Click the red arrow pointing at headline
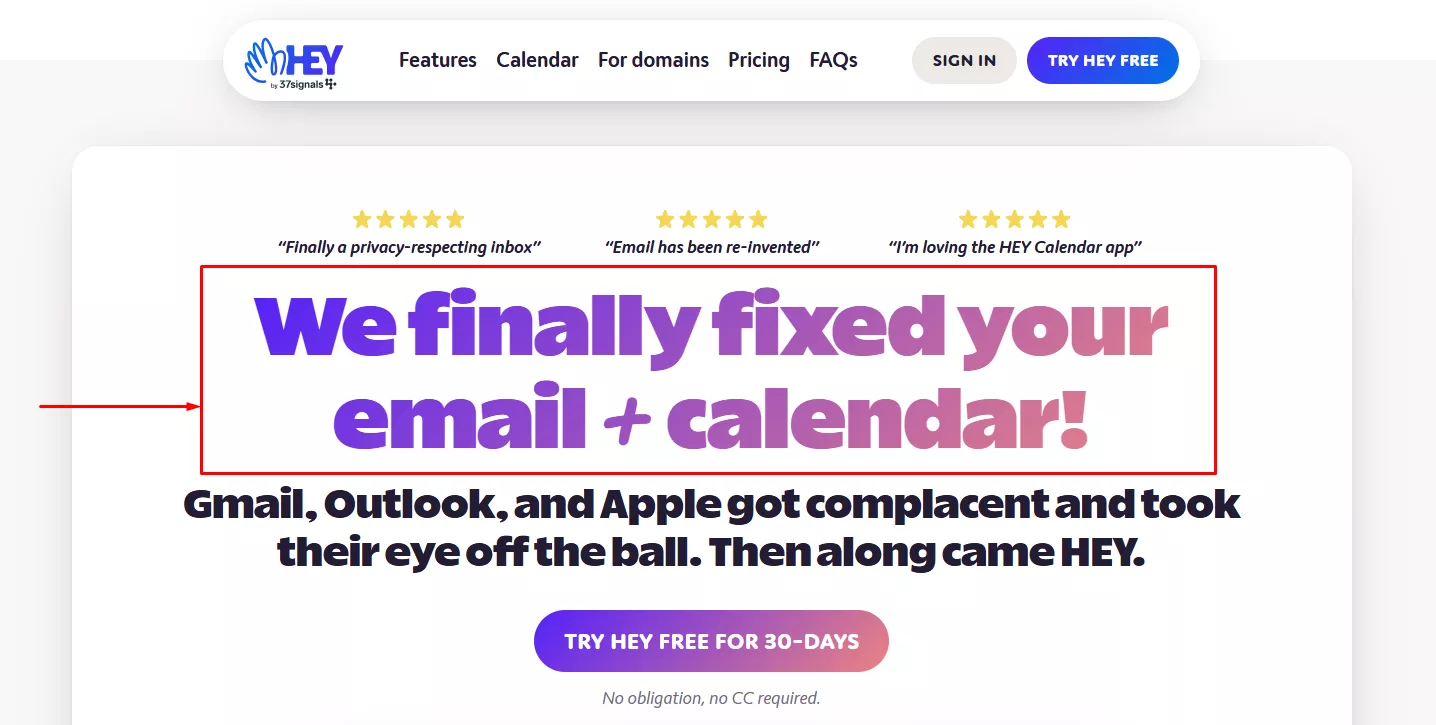 (120, 406)
